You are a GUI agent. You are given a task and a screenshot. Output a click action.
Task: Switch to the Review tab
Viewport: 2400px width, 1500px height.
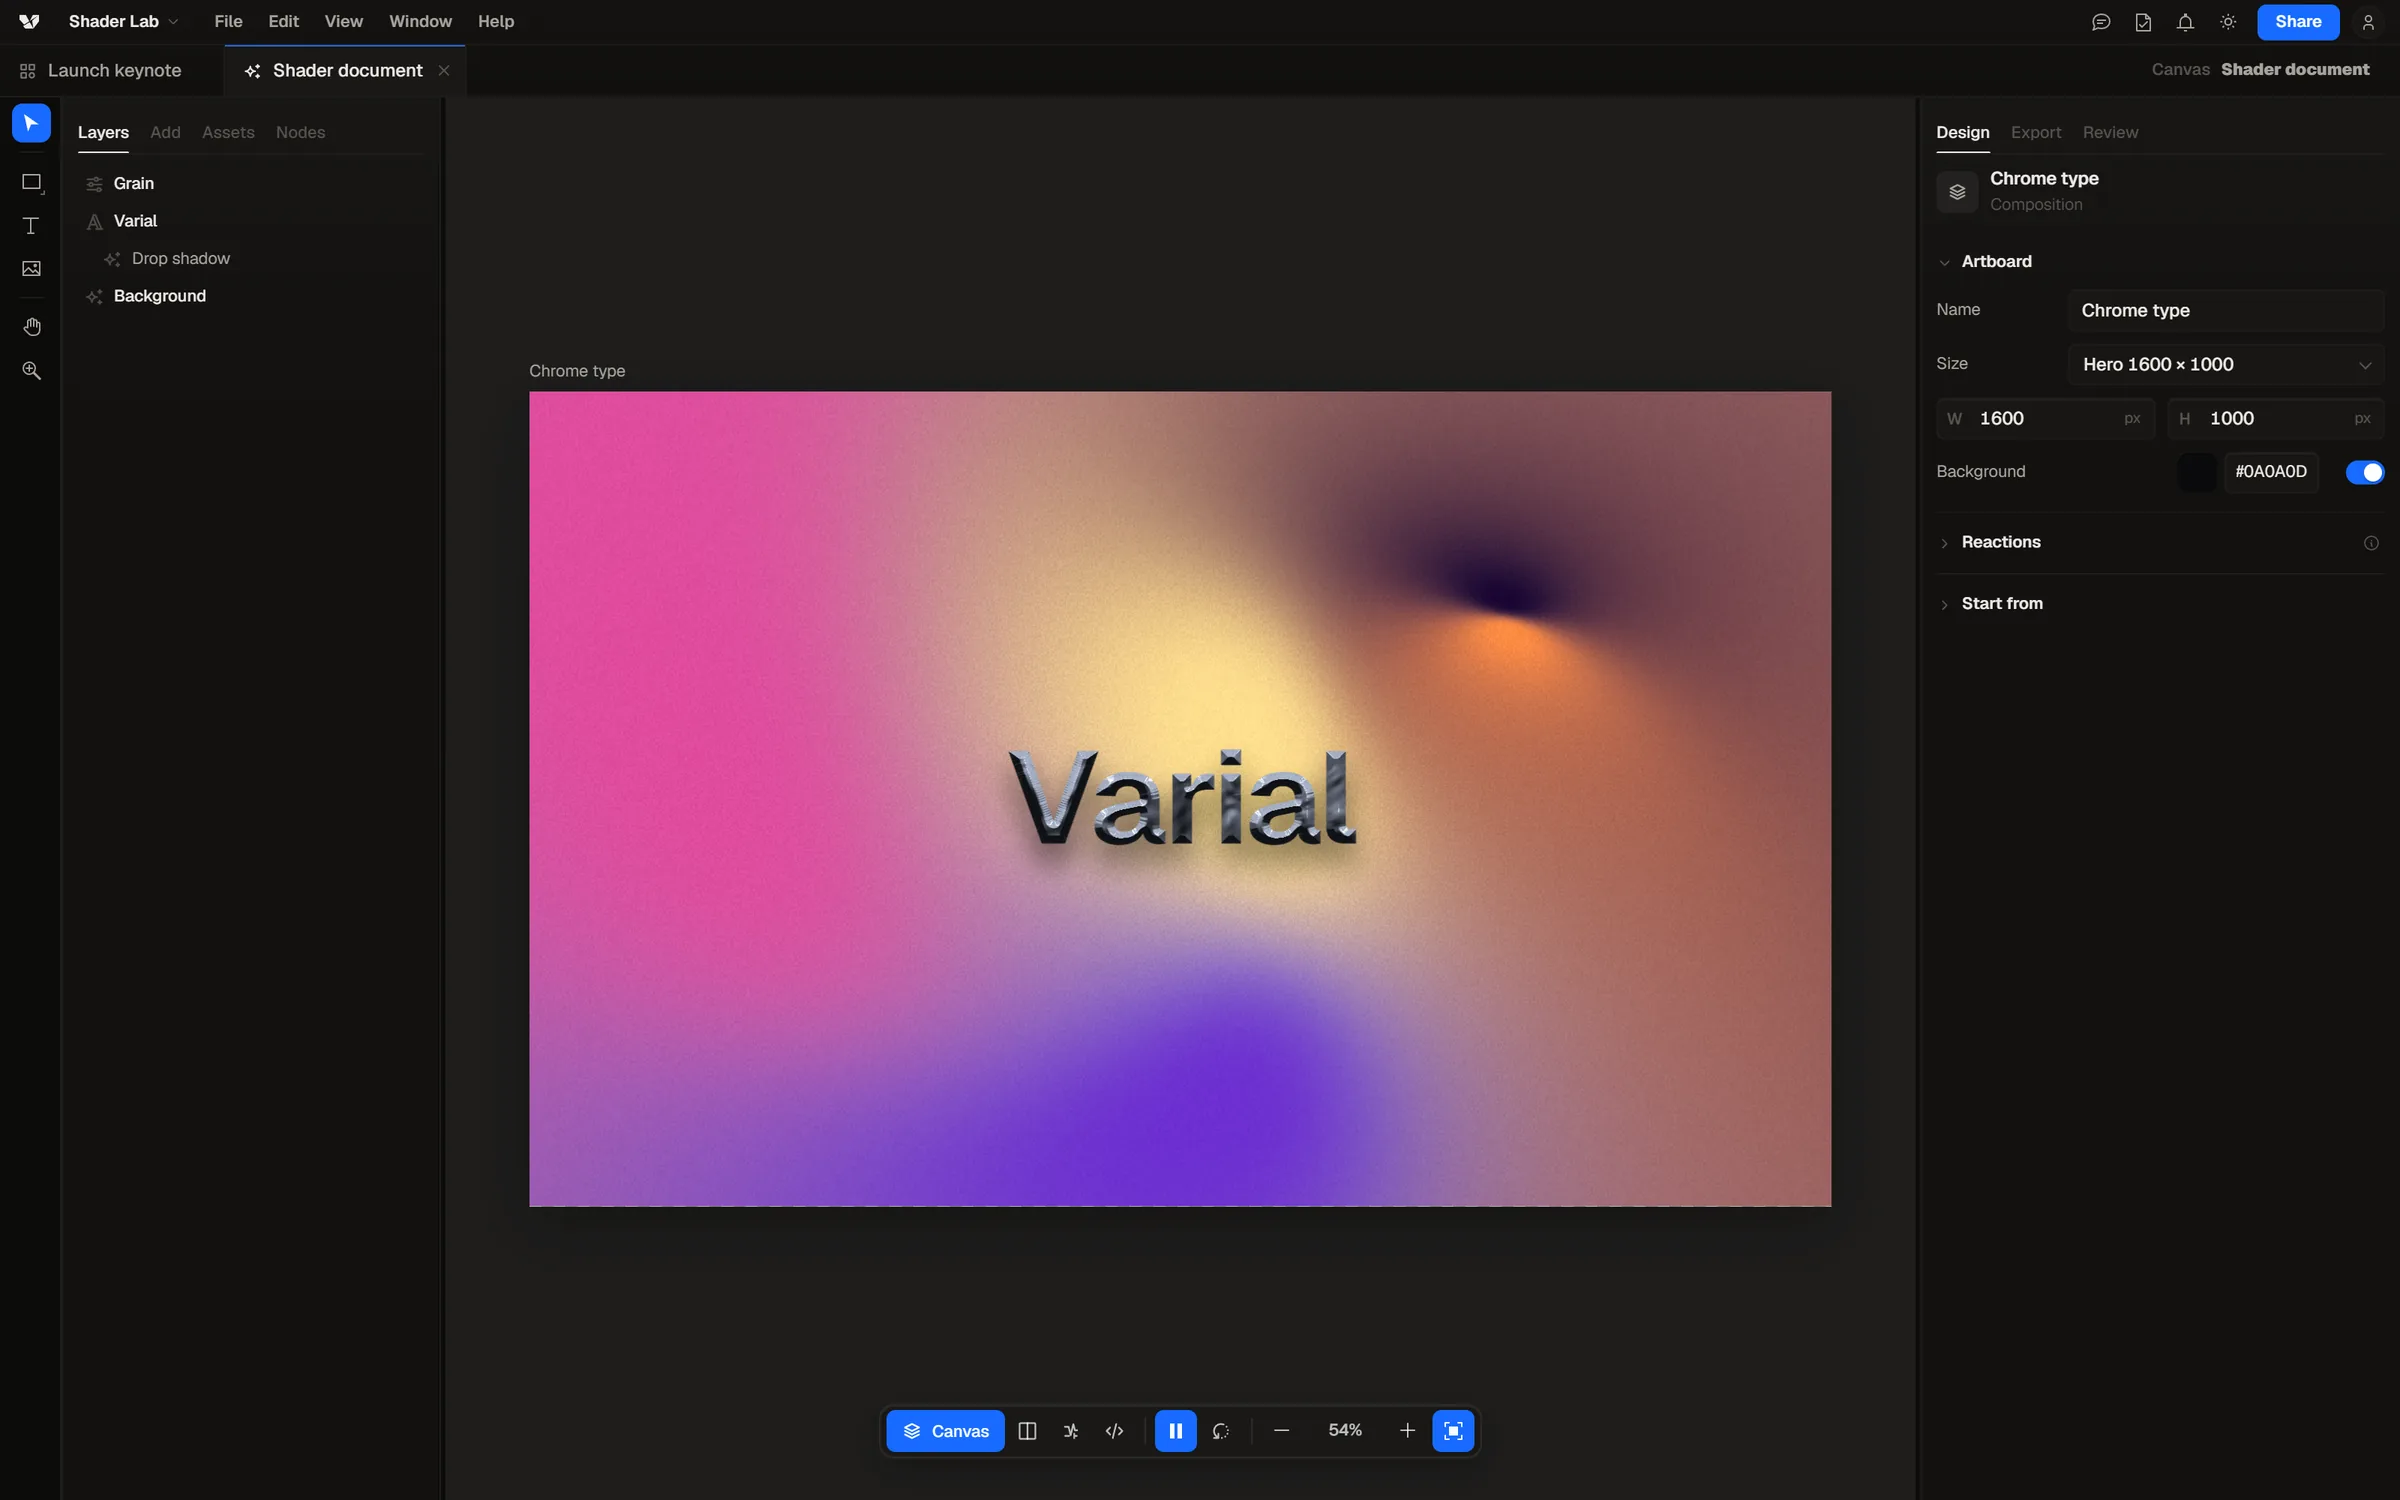(2110, 132)
